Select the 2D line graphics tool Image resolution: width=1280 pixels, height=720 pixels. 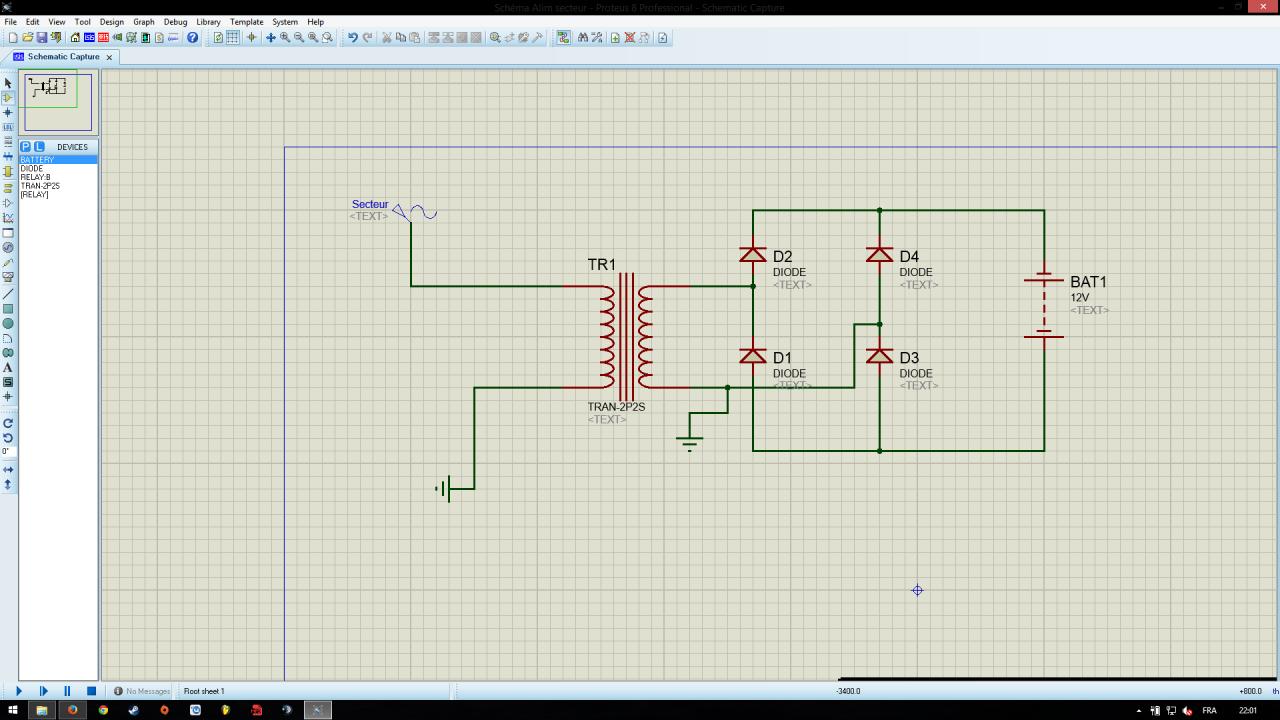8,294
